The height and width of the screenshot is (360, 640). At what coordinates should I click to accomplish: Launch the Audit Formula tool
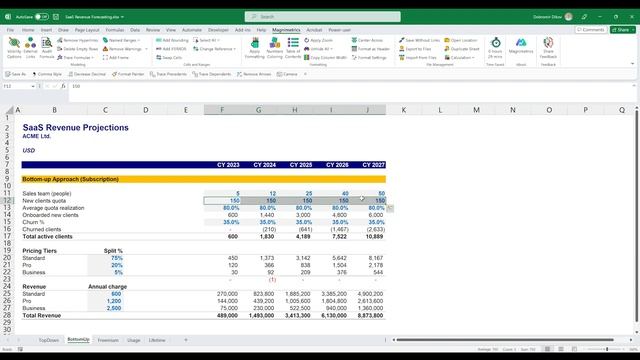tap(47, 48)
